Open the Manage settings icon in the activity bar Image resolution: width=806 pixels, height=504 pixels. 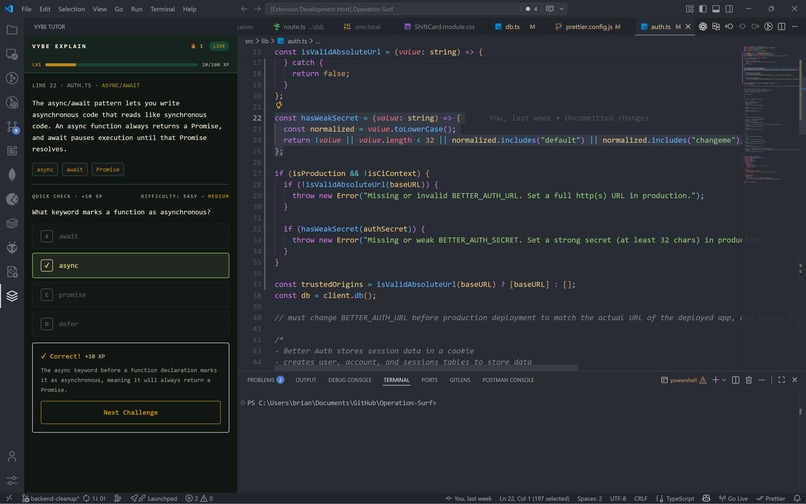12,480
